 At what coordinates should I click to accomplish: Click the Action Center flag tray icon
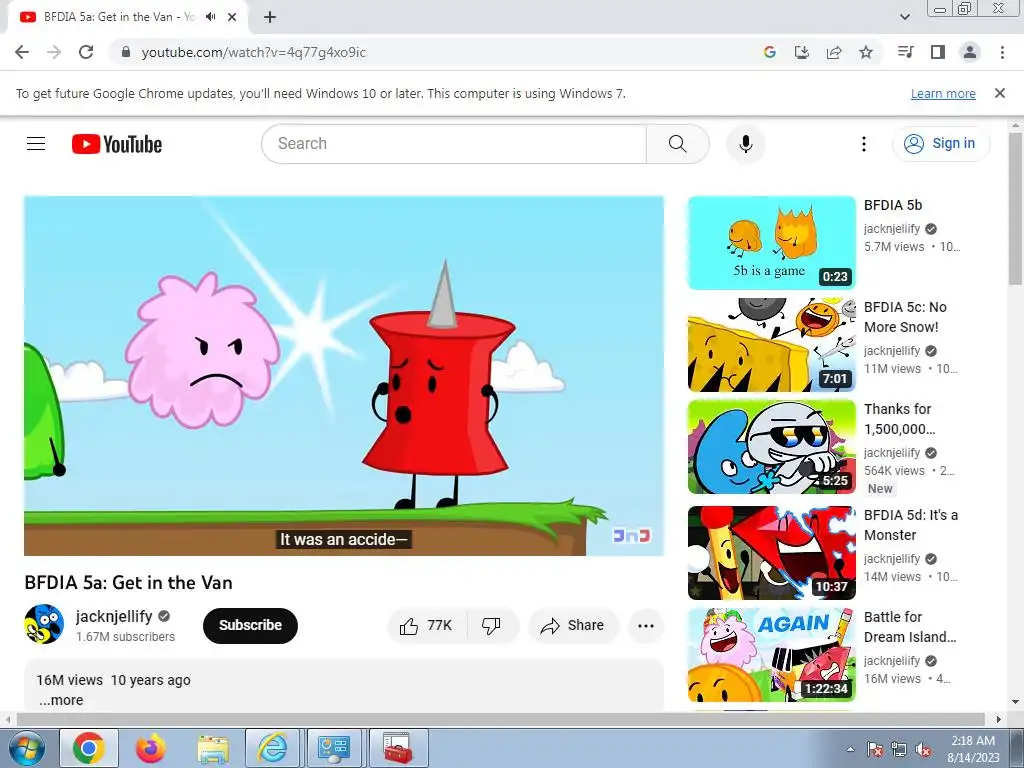pyautogui.click(x=874, y=749)
